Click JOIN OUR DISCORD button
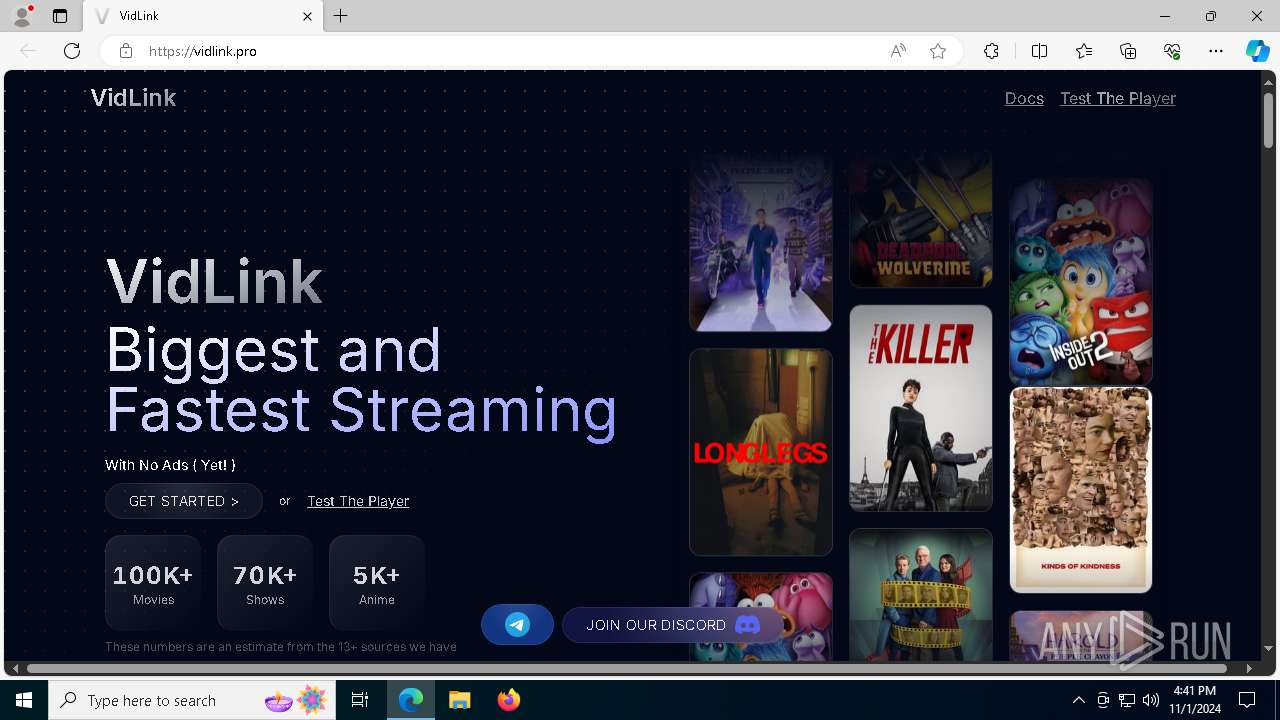The image size is (1280, 720). (674, 625)
